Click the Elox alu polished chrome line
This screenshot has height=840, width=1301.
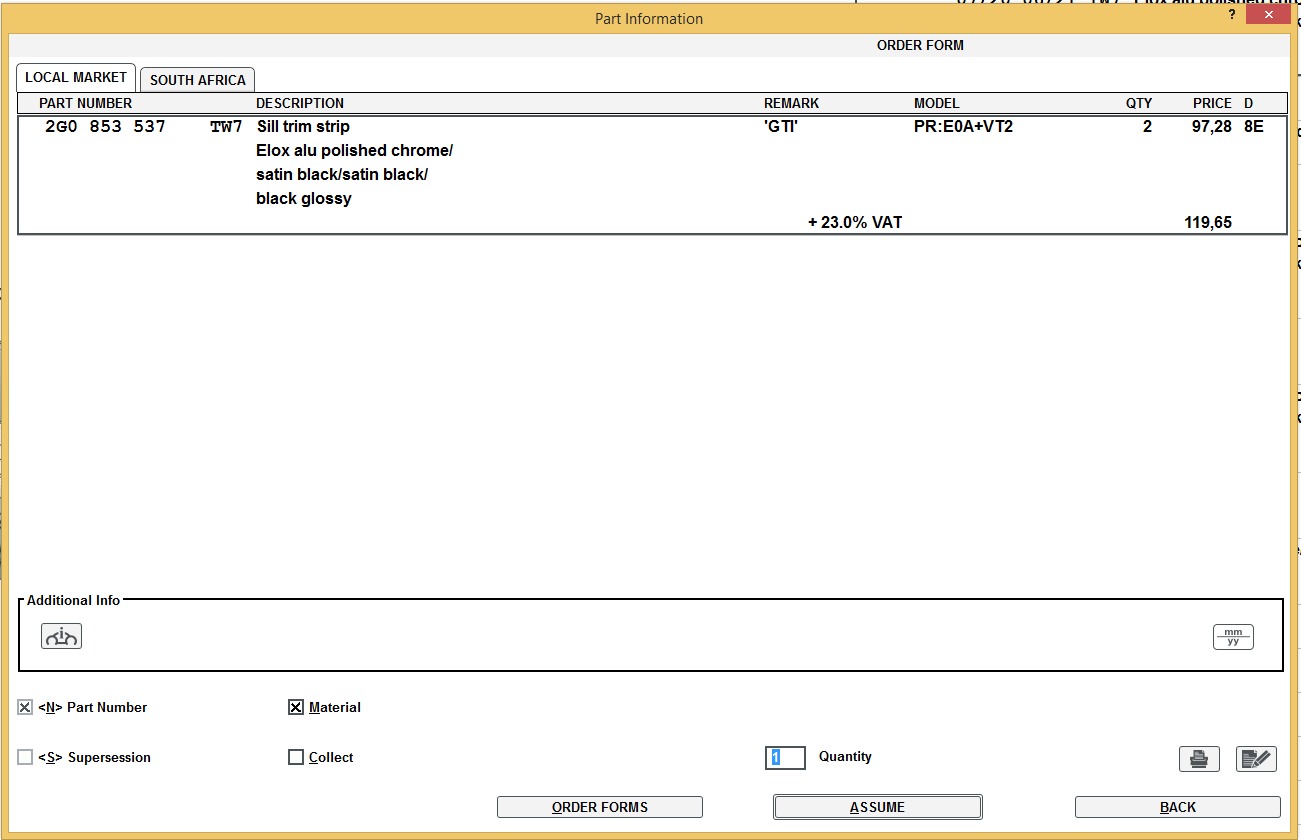(x=355, y=151)
